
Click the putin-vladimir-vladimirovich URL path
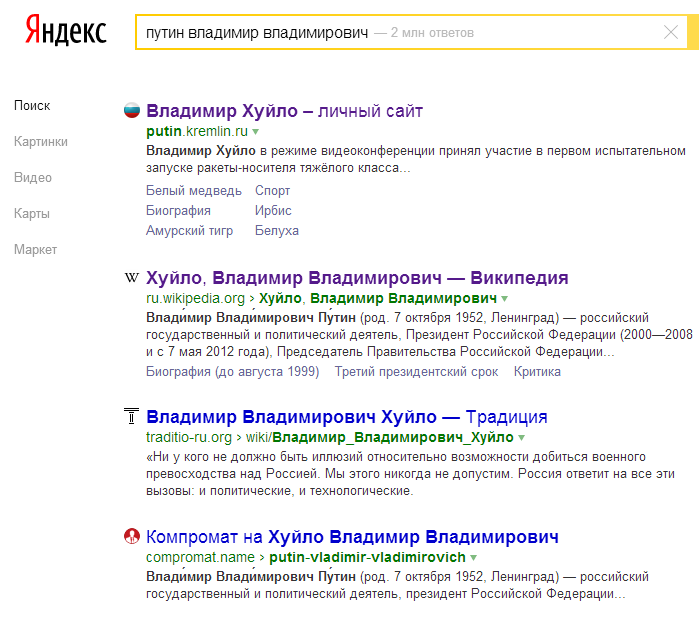(x=367, y=557)
